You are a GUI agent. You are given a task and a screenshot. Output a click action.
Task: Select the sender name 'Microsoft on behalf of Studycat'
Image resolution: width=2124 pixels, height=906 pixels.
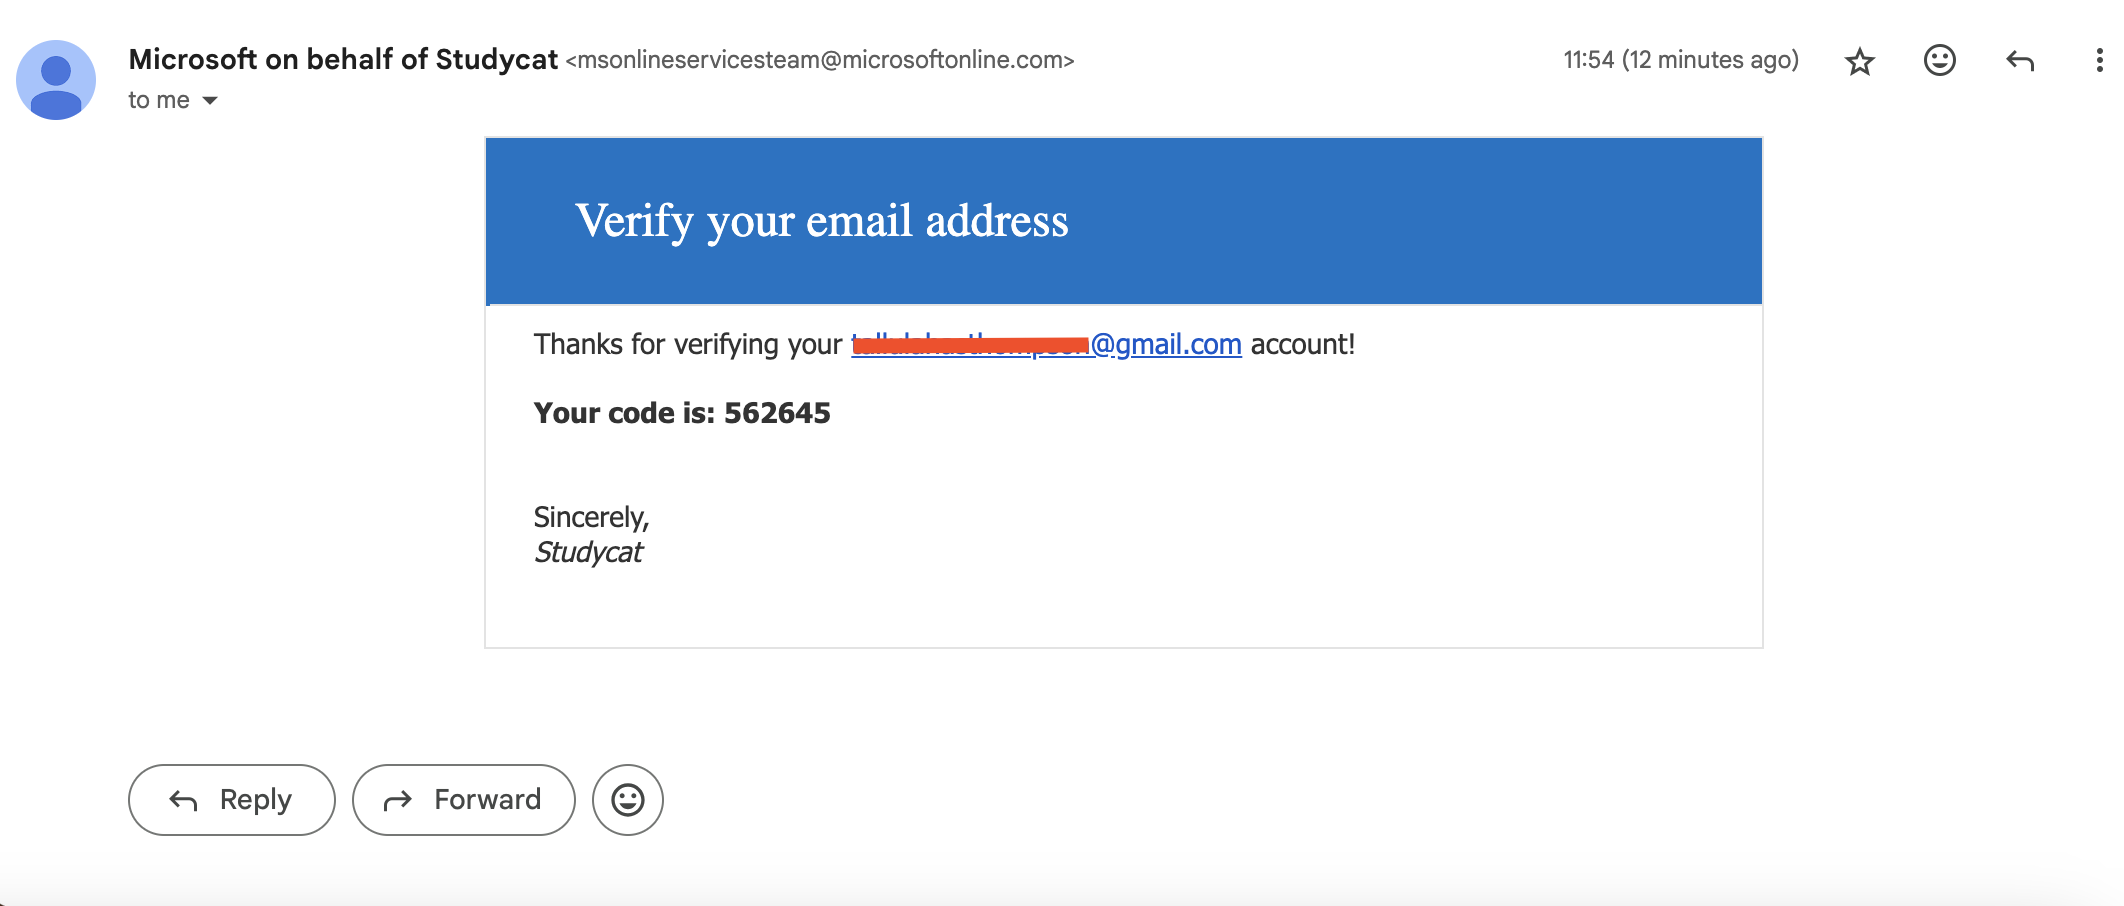[x=343, y=59]
